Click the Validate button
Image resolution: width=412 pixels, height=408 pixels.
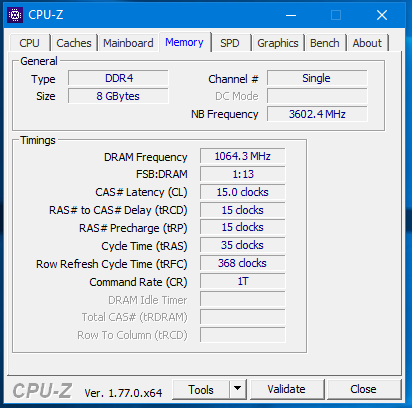[x=286, y=389]
